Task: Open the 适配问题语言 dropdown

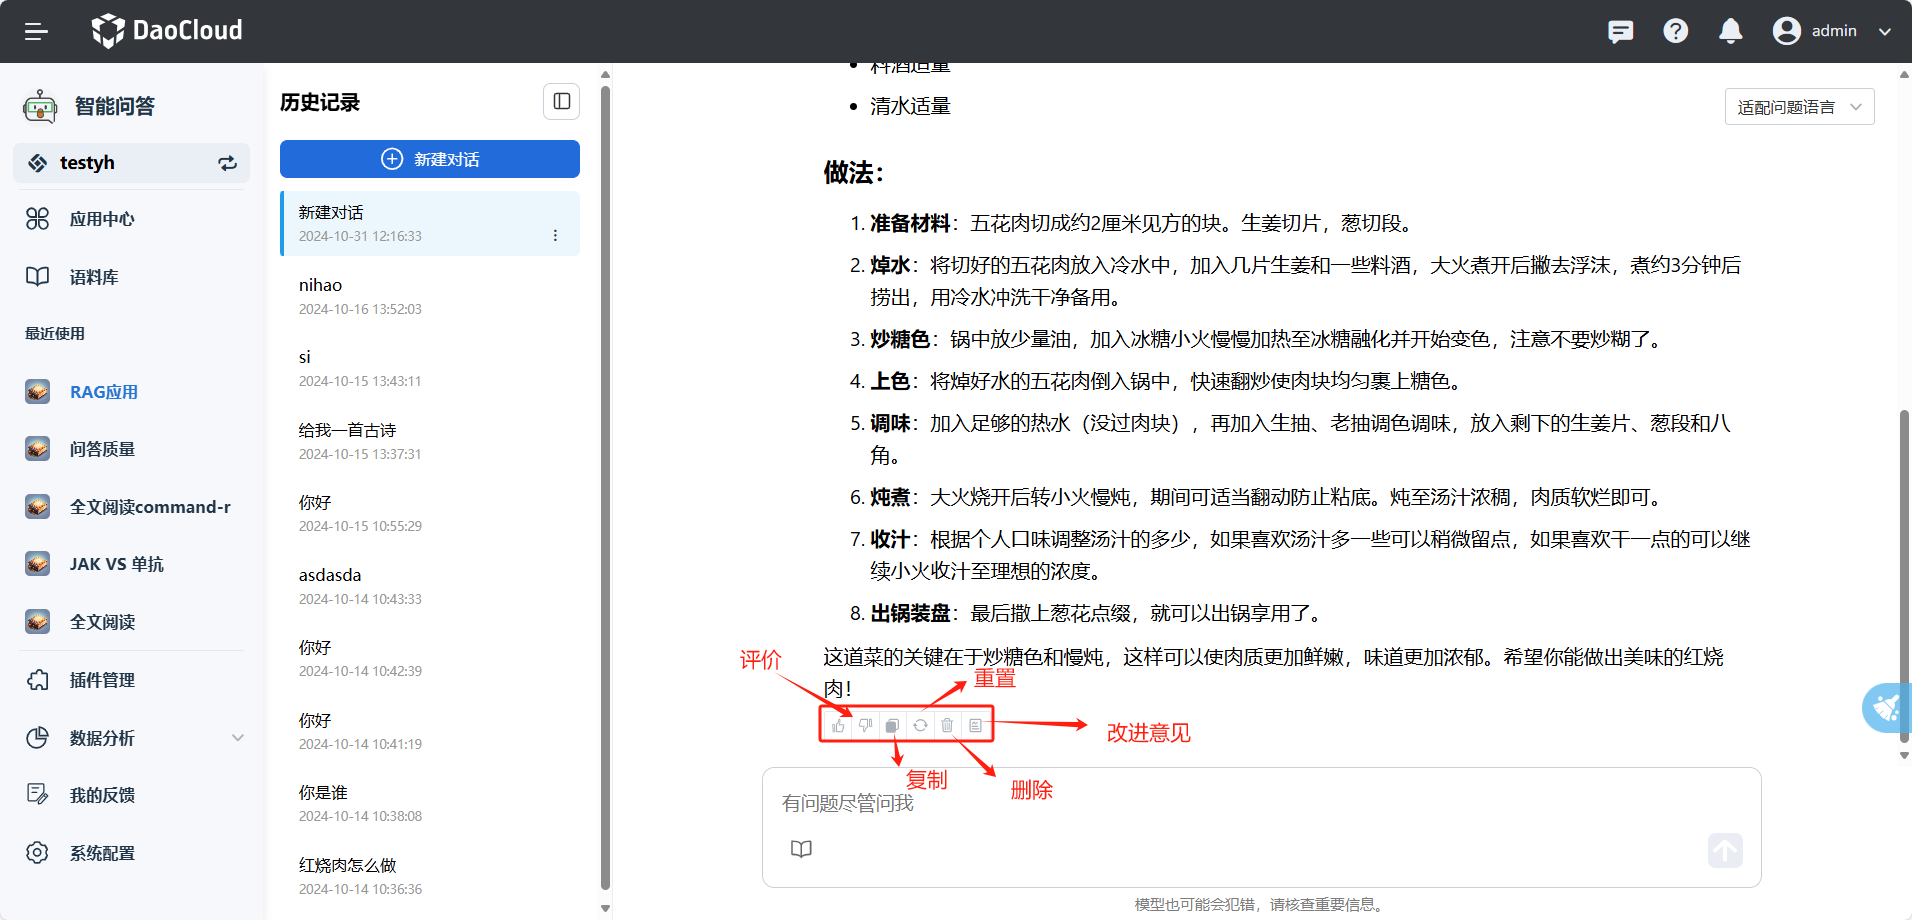Action: pos(1798,106)
